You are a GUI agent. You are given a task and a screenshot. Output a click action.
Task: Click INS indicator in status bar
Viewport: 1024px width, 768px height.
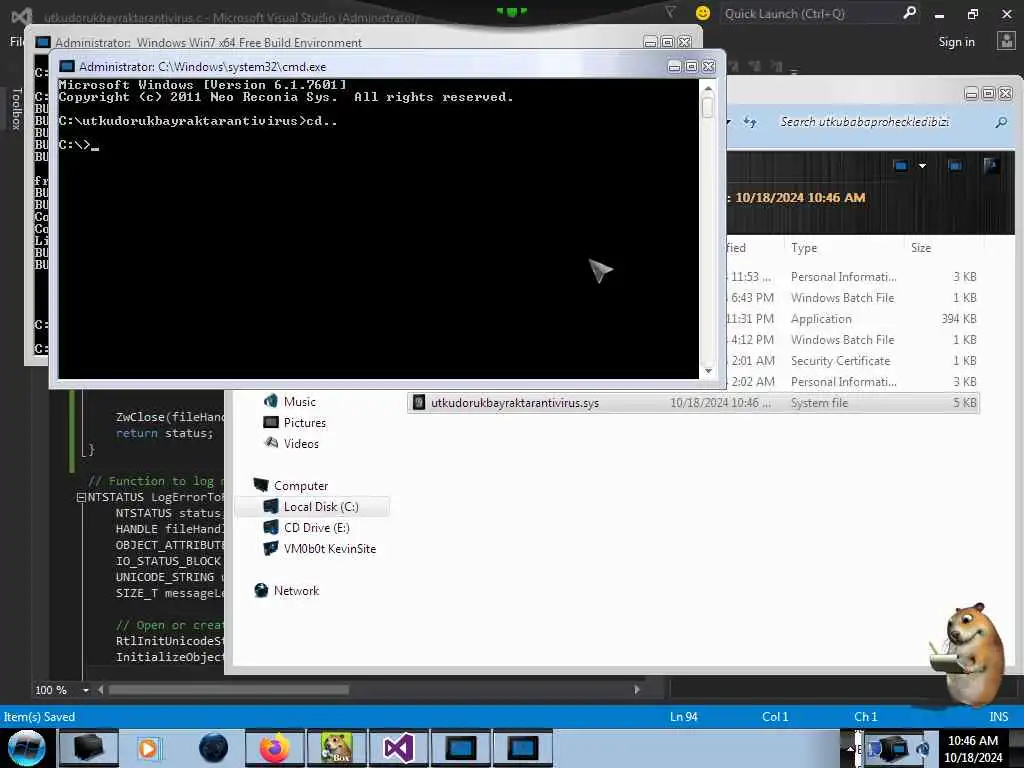coord(998,717)
